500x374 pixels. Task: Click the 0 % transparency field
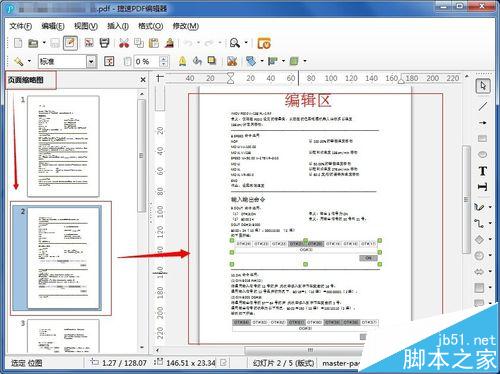click(147, 62)
